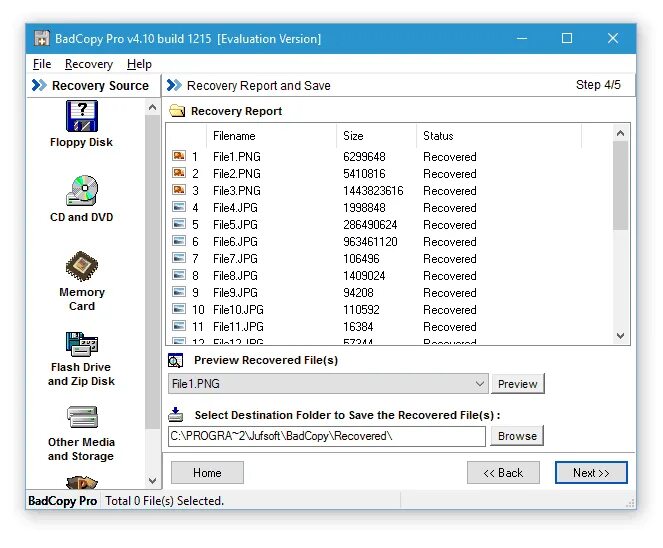663x548 pixels.
Task: Click the report list scroll down arrow
Action: click(x=620, y=336)
